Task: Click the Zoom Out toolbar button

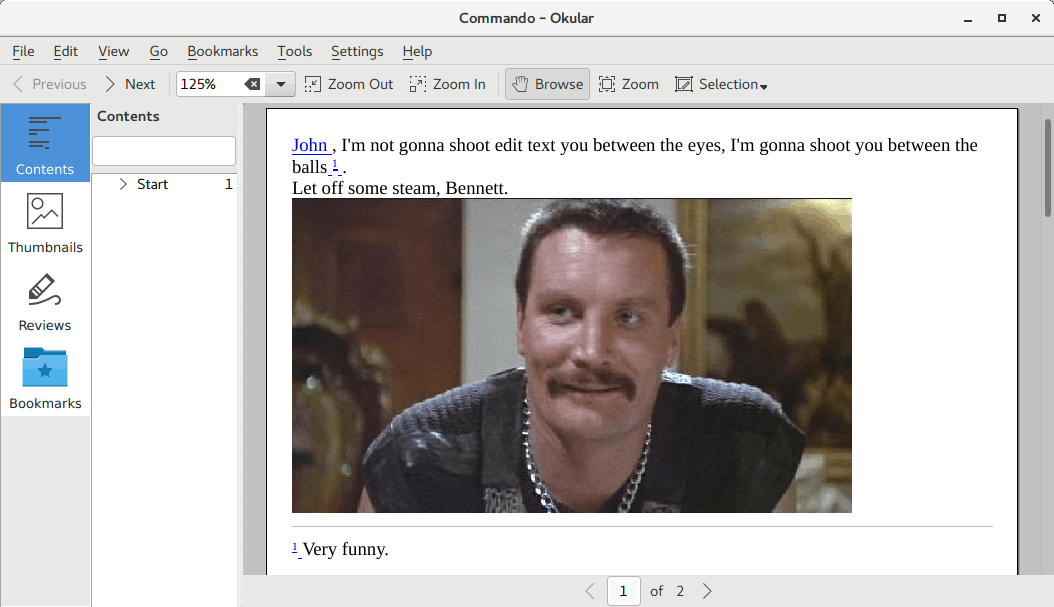Action: pos(349,84)
